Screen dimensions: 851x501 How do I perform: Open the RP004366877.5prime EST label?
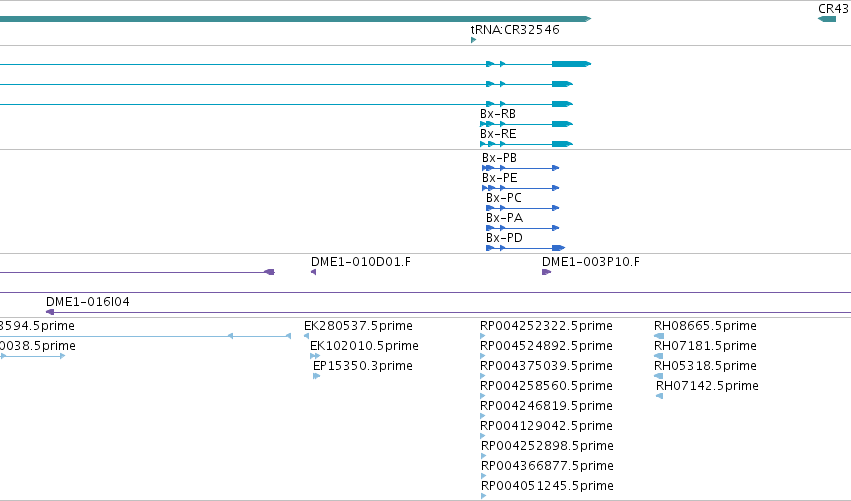[x=548, y=466]
